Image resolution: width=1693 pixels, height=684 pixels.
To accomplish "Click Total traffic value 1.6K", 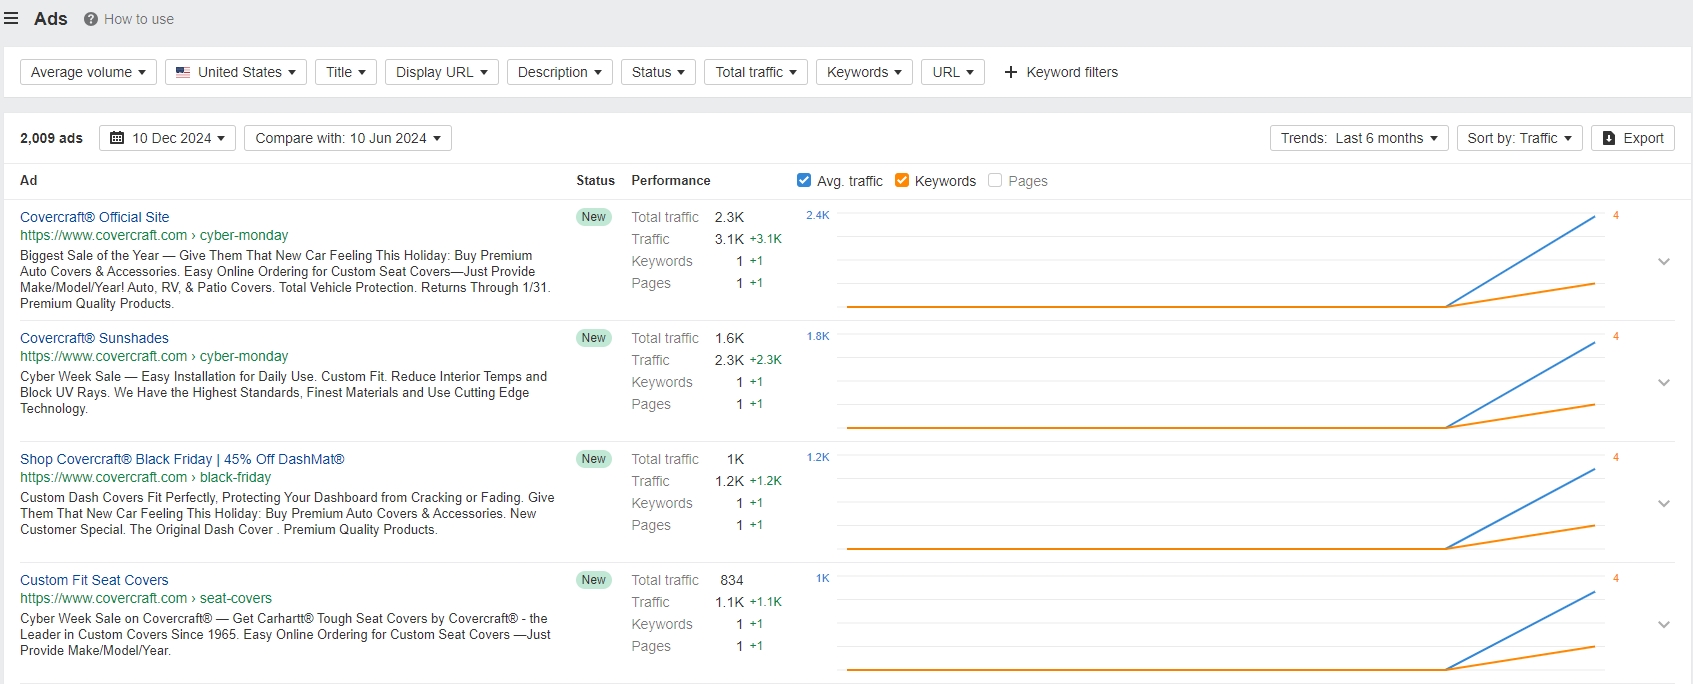I will pos(729,338).
